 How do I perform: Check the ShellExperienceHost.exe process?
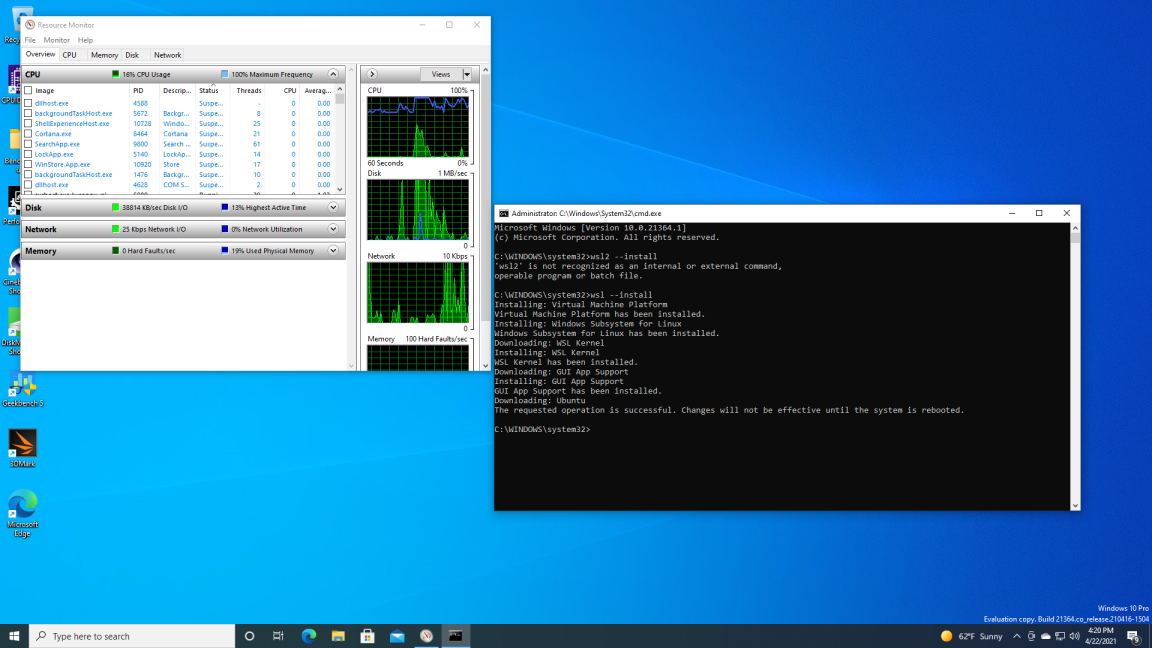pos(28,123)
